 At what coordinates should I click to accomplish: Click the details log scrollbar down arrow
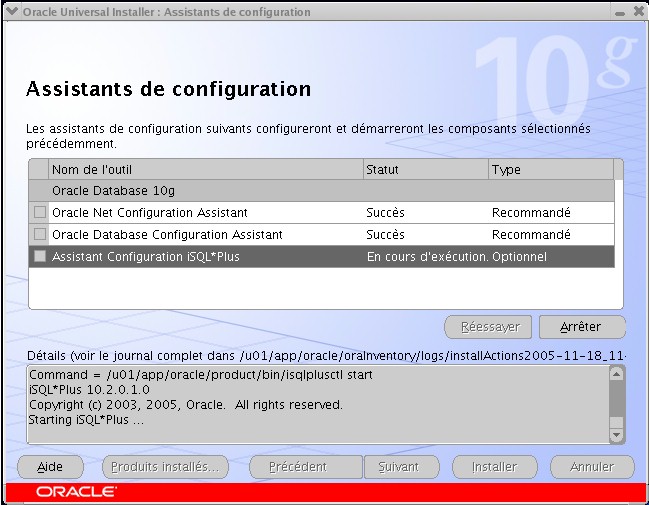pyautogui.click(x=616, y=435)
